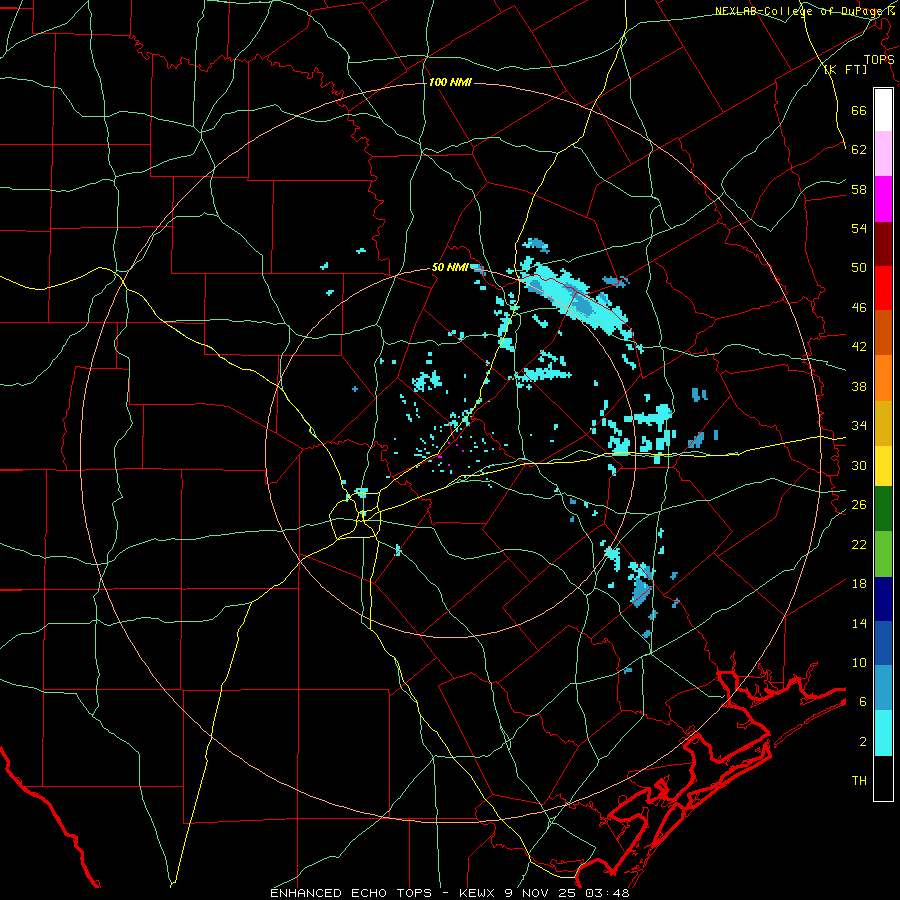Viewport: 900px width, 900px height.
Task: Click the magenta legend swatch
Action: pyautogui.click(x=883, y=199)
